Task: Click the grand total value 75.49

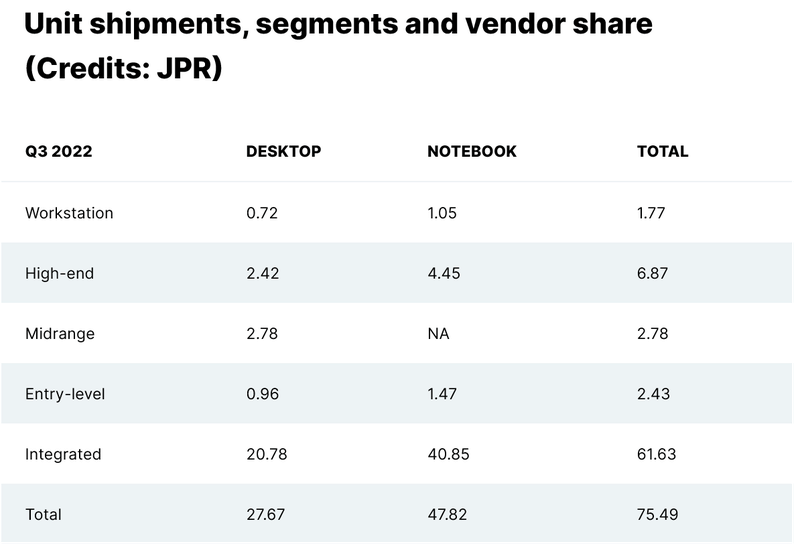Action: coord(657,514)
